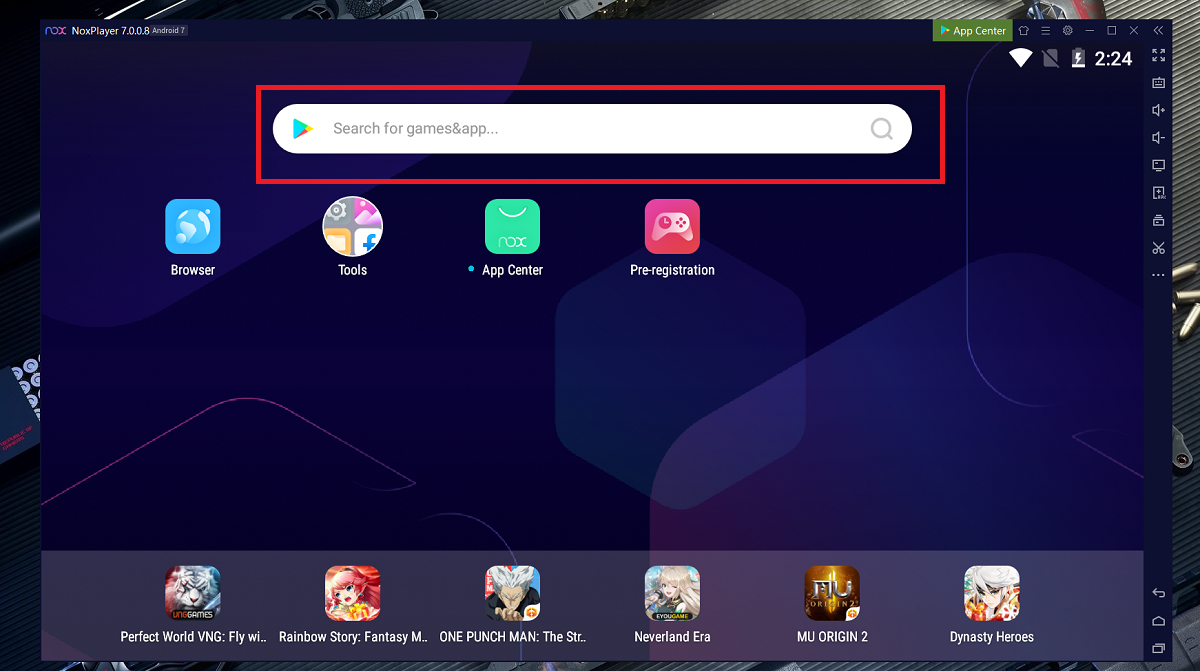The image size is (1200, 671).
Task: Click the APK install icon in sidebar
Action: click(x=1158, y=192)
